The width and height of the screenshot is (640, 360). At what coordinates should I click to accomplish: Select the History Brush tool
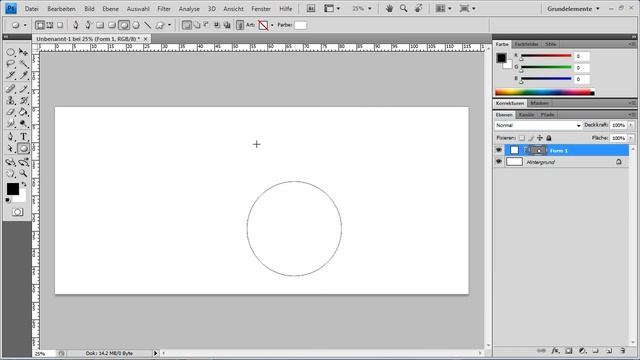pyautogui.click(x=23, y=100)
